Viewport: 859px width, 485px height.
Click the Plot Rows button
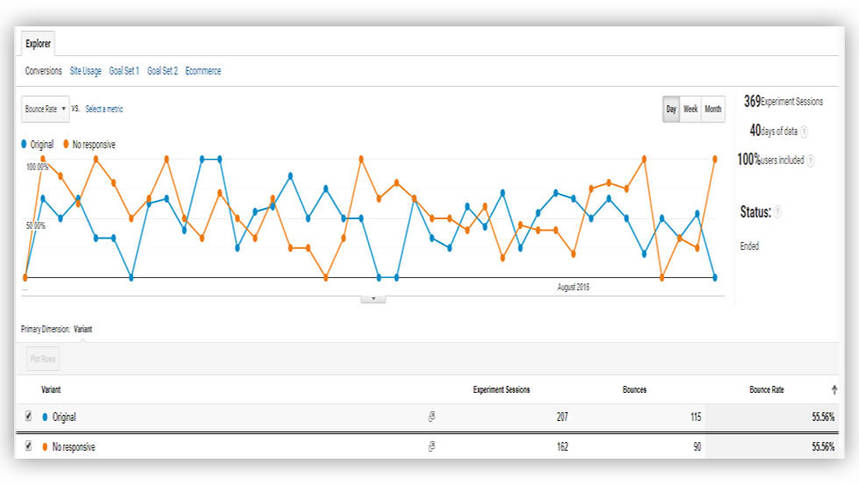(x=43, y=359)
